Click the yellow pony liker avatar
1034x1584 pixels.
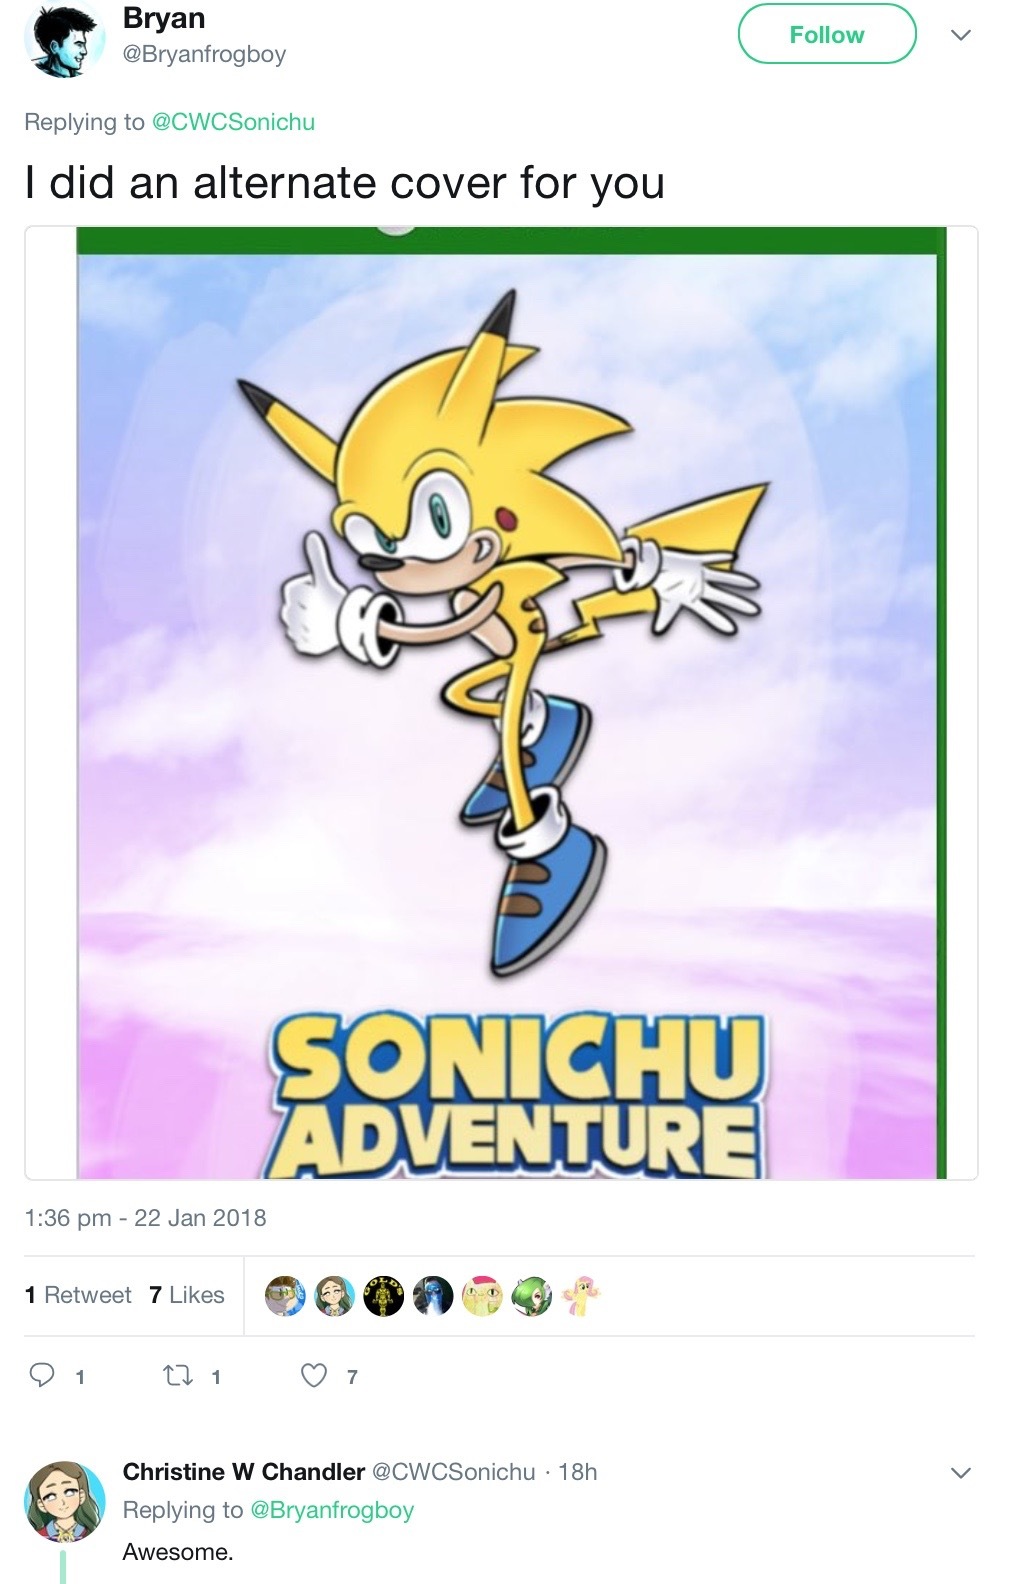580,1296
